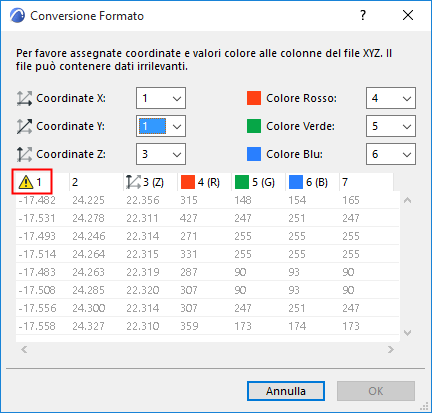Click the blue Colore Blu swatch
The height and width of the screenshot is (413, 432).
tap(254, 154)
